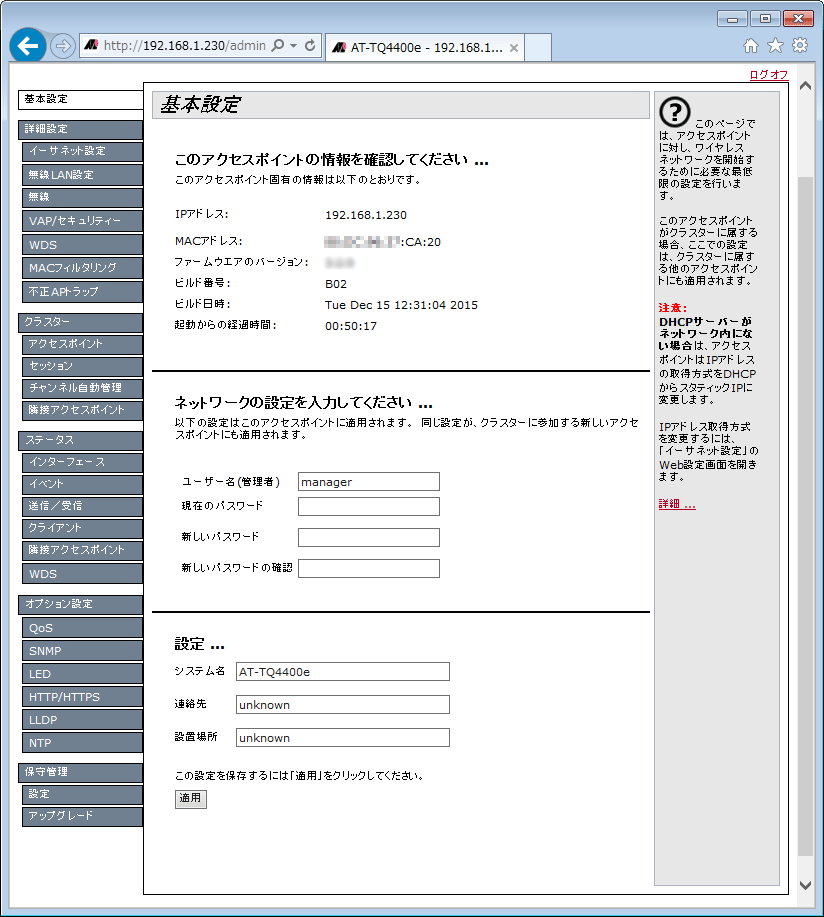Open LLDP option settings
Screen dimensions: 824x917
click(x=82, y=719)
